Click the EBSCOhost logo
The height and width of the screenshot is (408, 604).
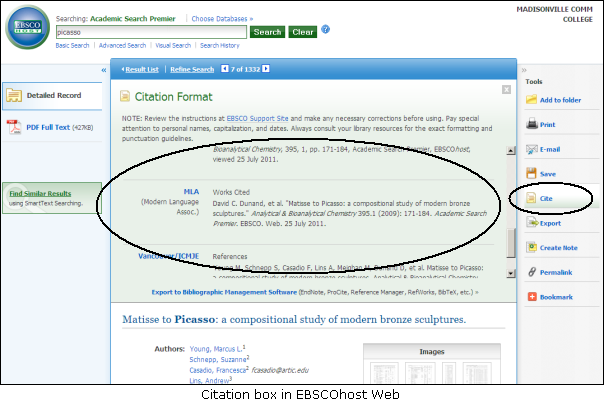pyautogui.click(x=27, y=27)
